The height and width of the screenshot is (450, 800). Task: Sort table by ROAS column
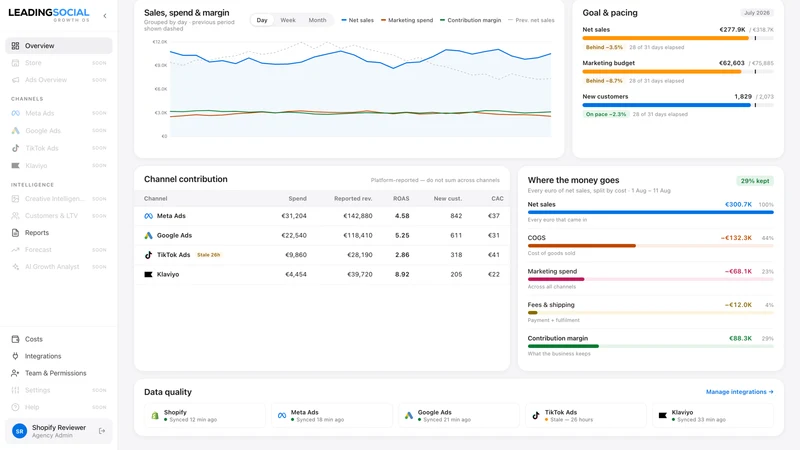tap(401, 198)
